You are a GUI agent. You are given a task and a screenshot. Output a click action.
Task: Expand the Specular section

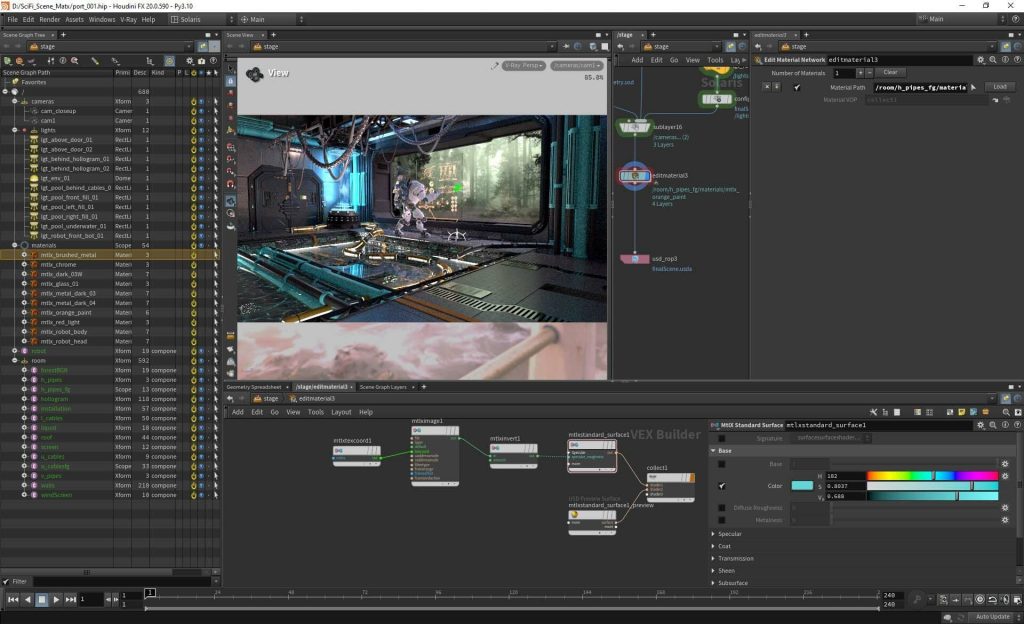coord(713,533)
